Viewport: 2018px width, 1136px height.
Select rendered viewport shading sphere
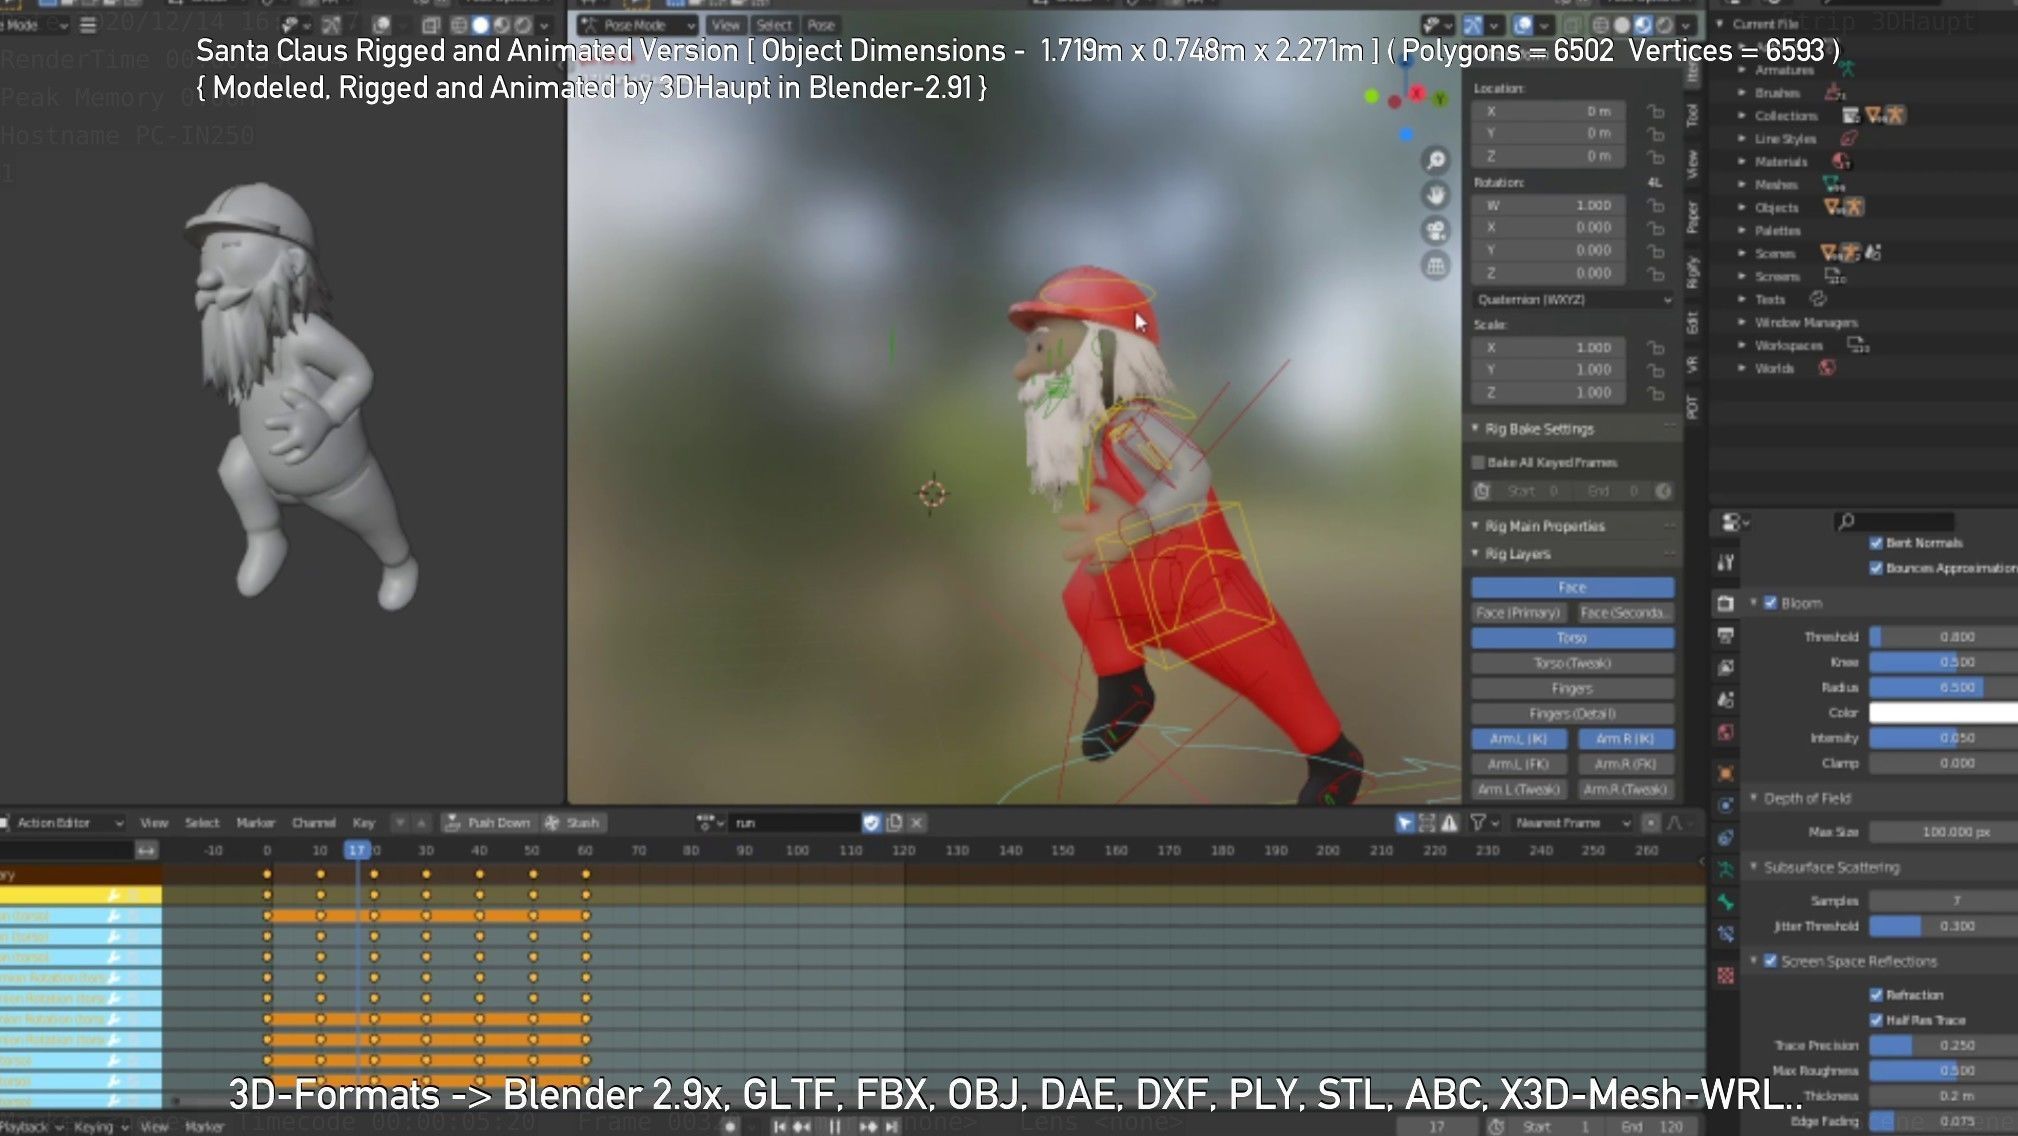[x=1664, y=25]
